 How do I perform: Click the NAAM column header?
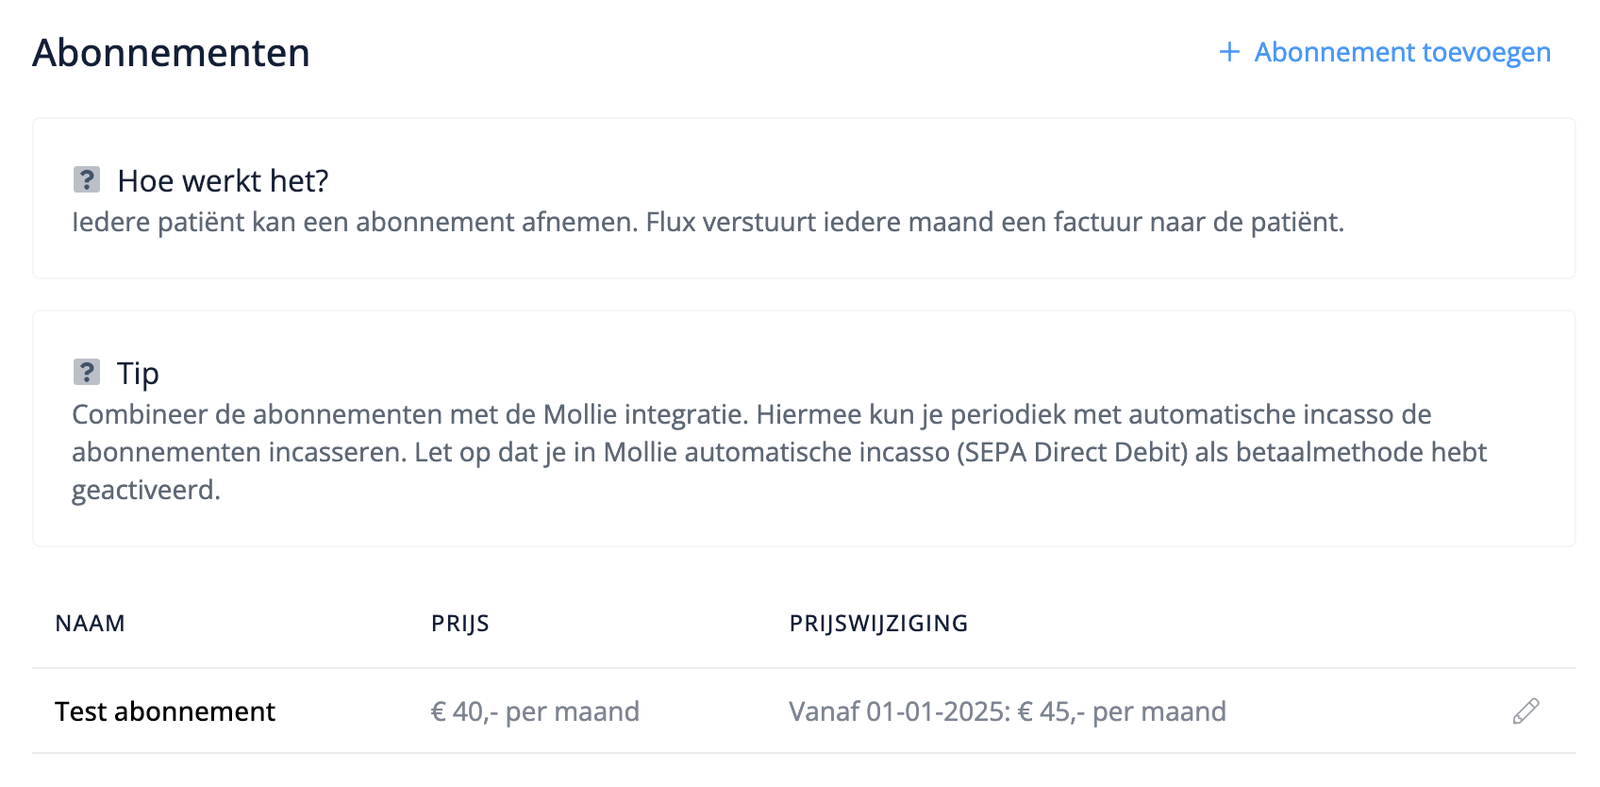click(x=90, y=622)
